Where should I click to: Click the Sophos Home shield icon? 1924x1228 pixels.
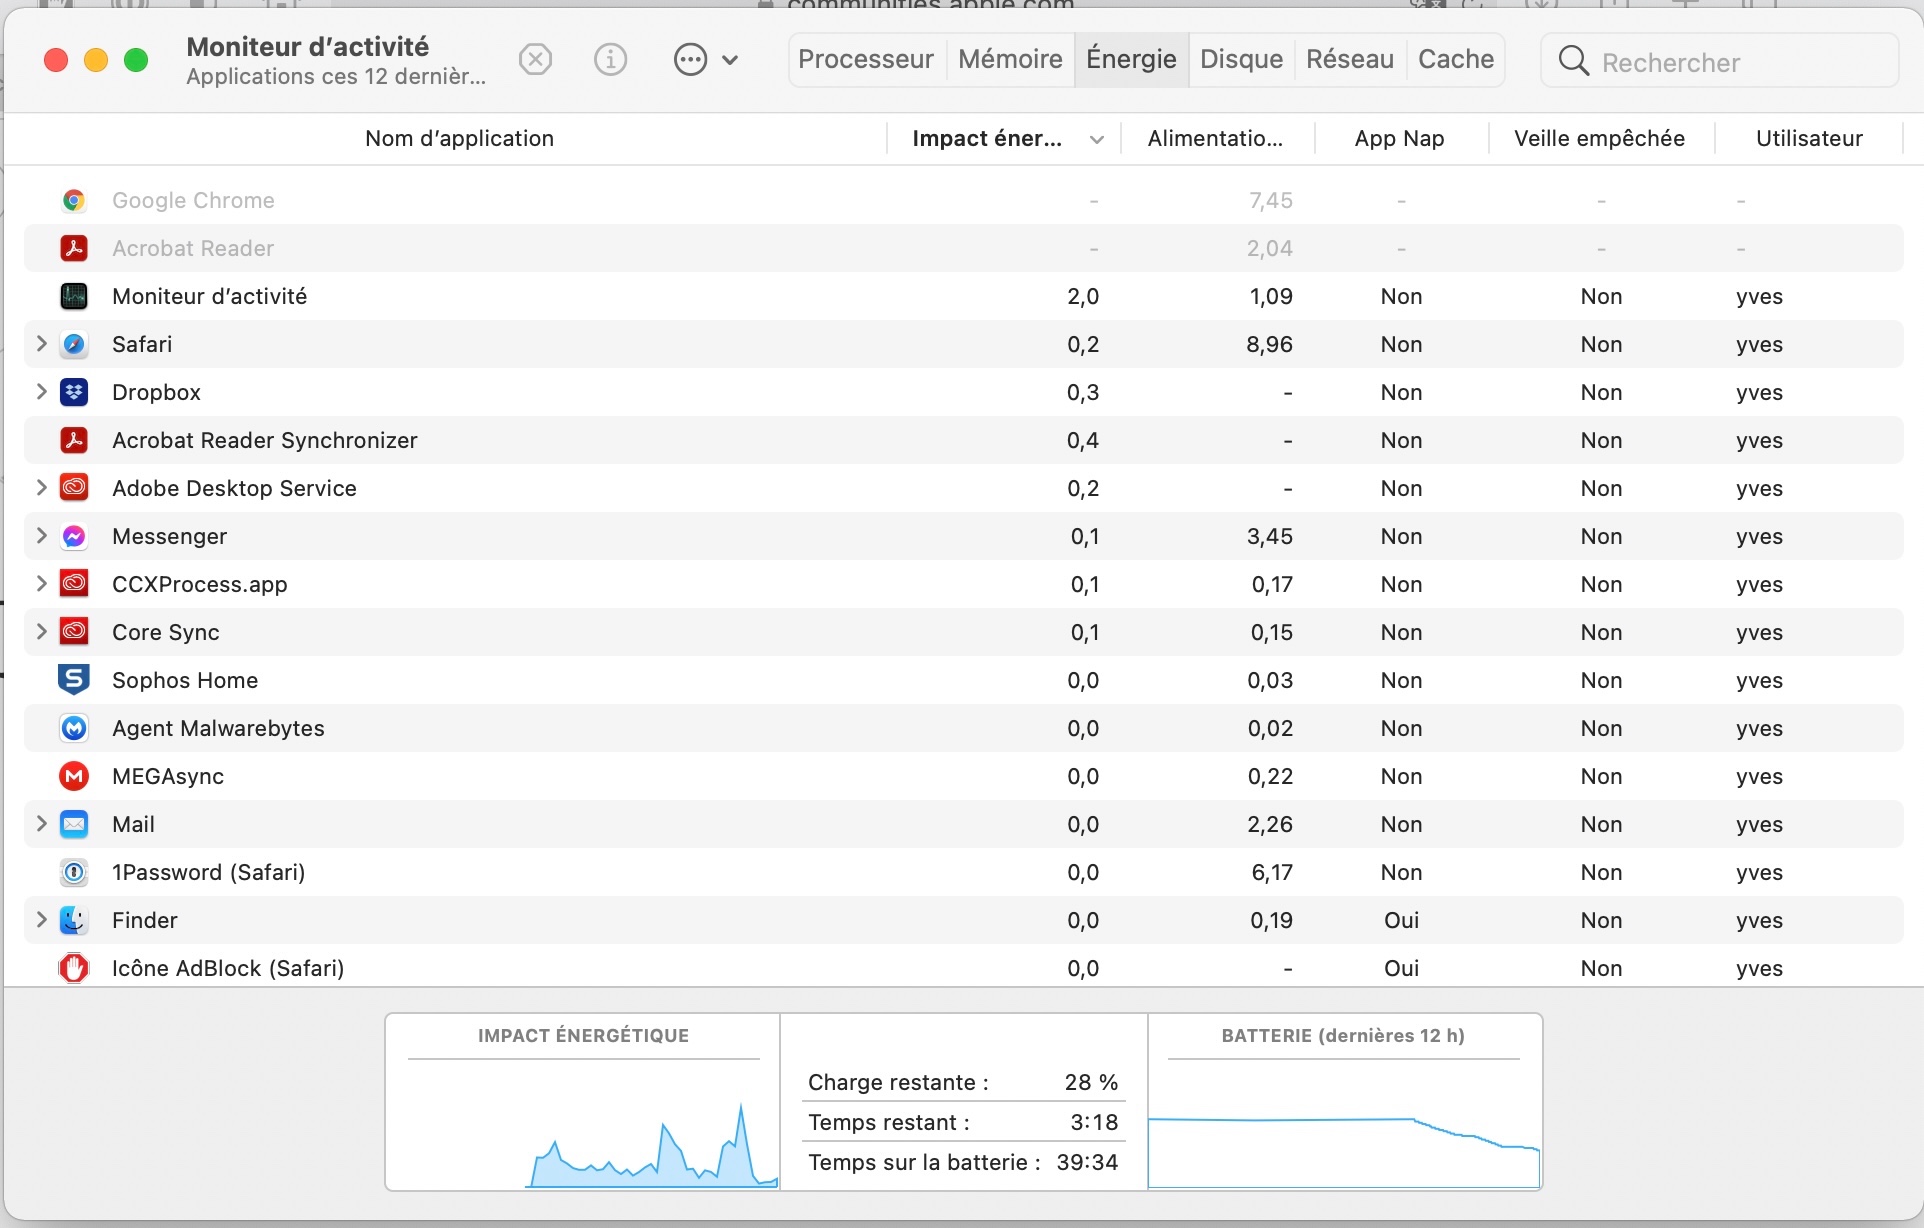(74, 680)
